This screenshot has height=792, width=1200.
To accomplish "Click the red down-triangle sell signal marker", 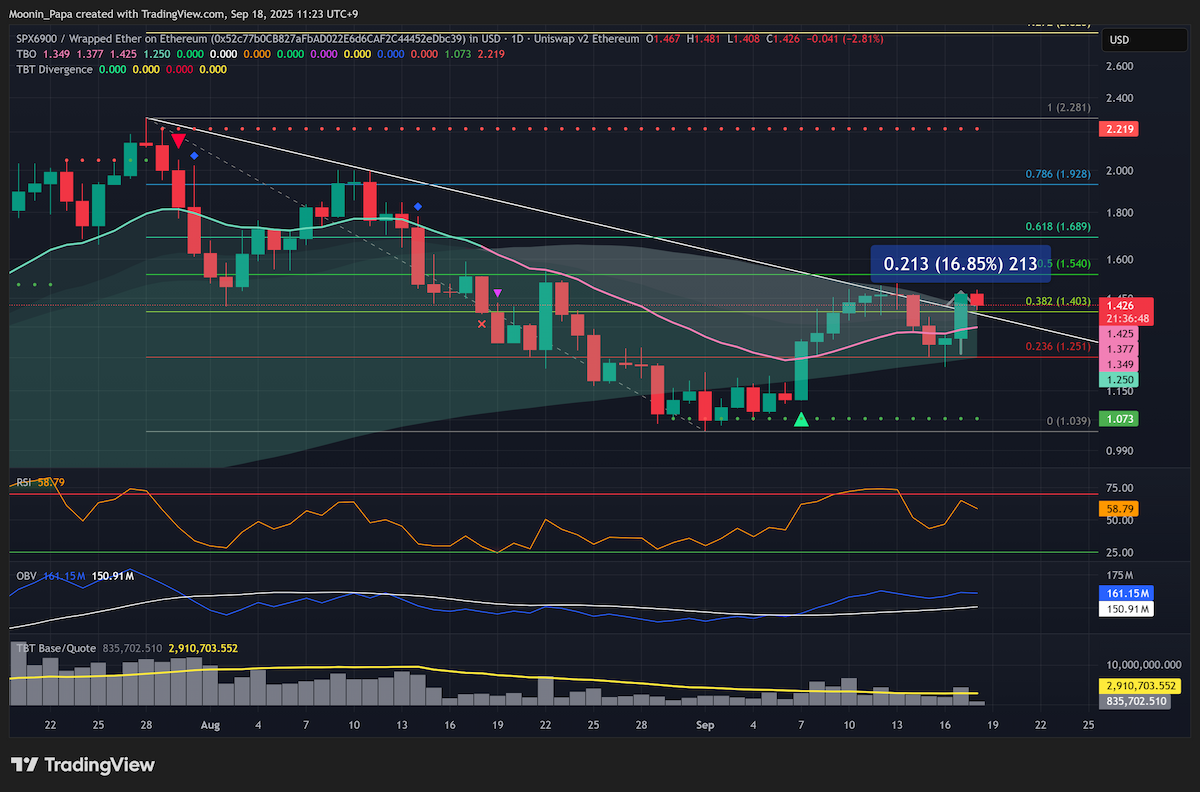I will coord(177,141).
